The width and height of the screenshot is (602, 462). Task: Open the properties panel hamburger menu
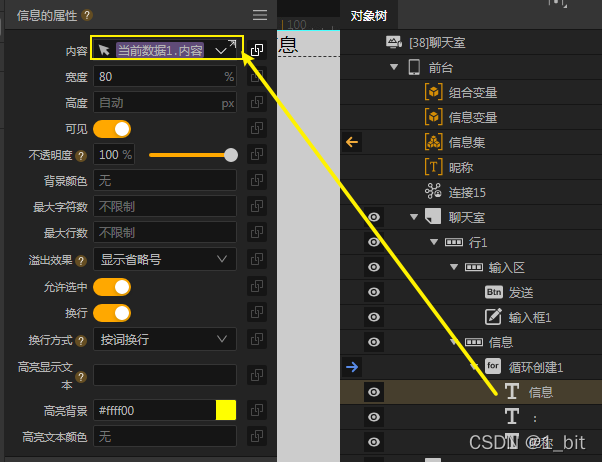coord(260,15)
